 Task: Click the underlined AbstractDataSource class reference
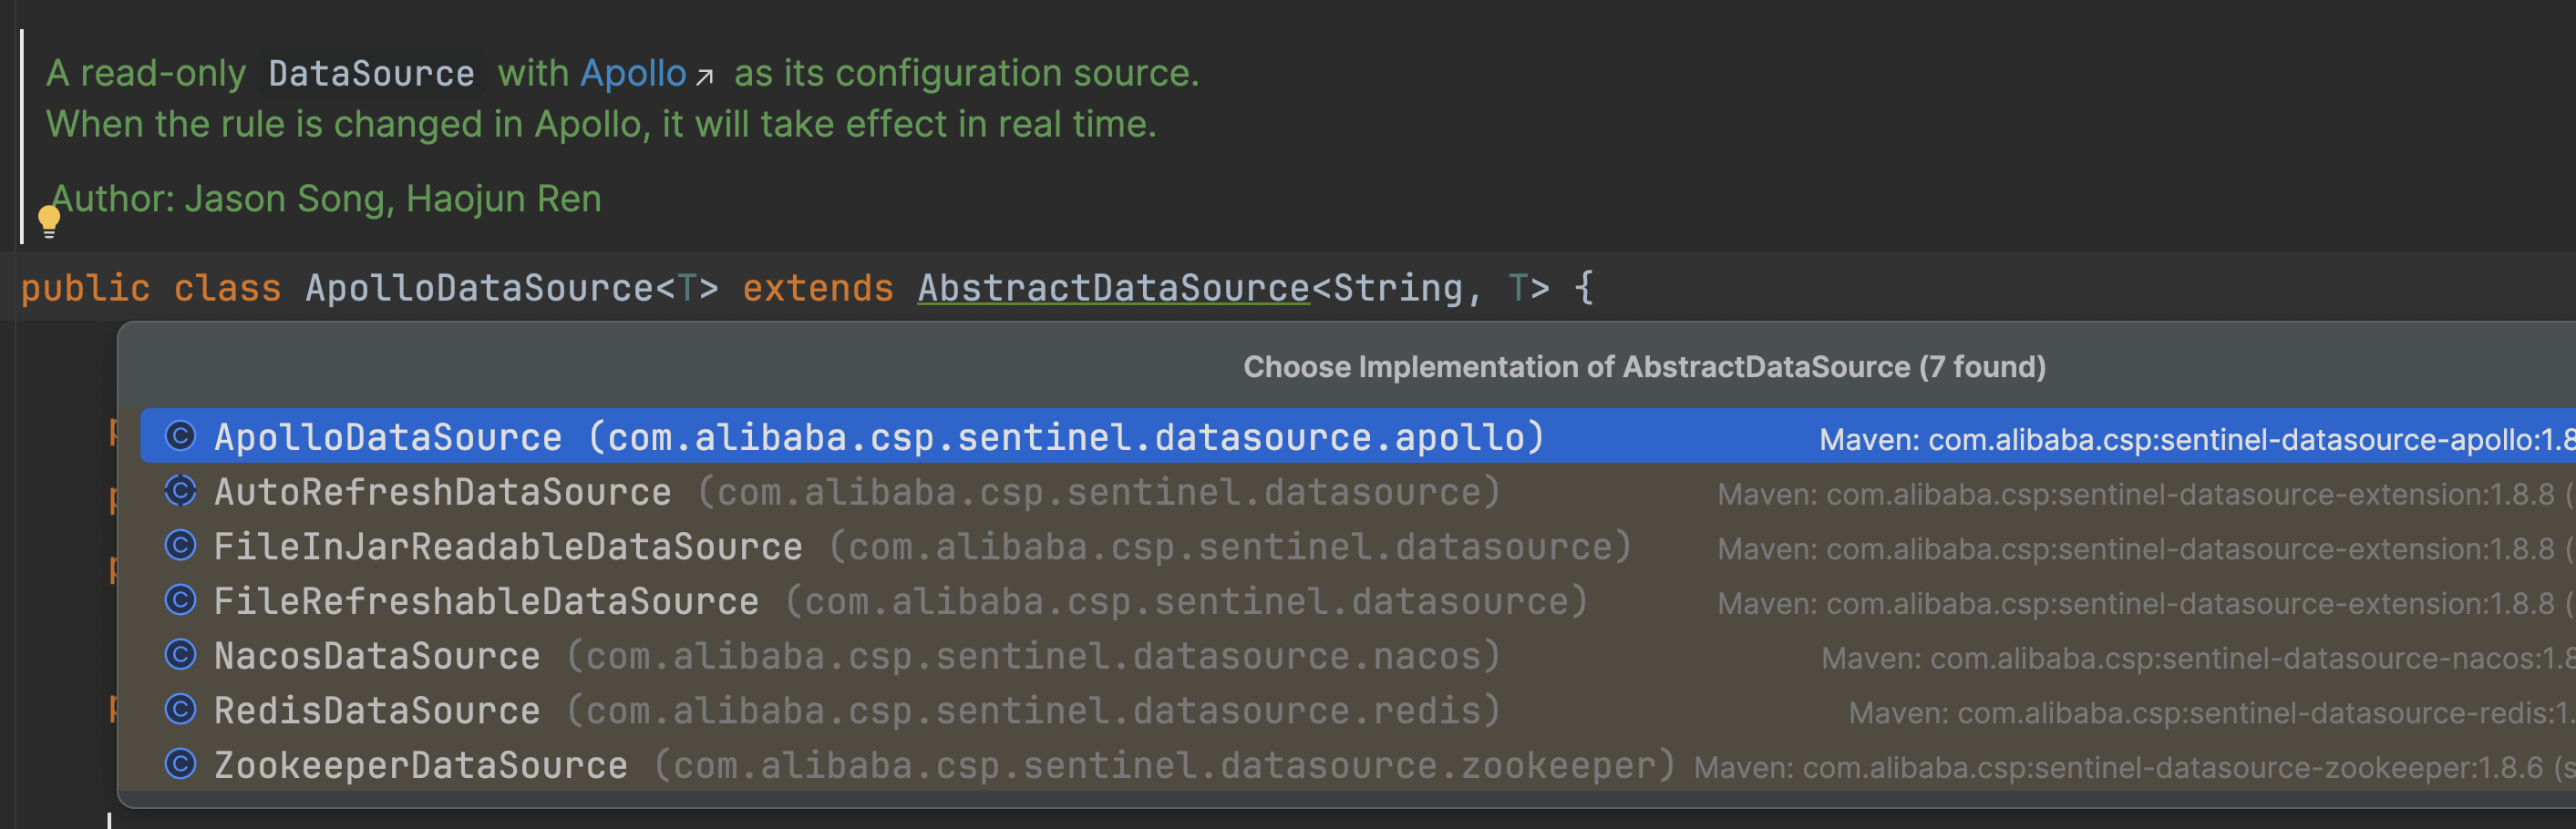point(1113,288)
